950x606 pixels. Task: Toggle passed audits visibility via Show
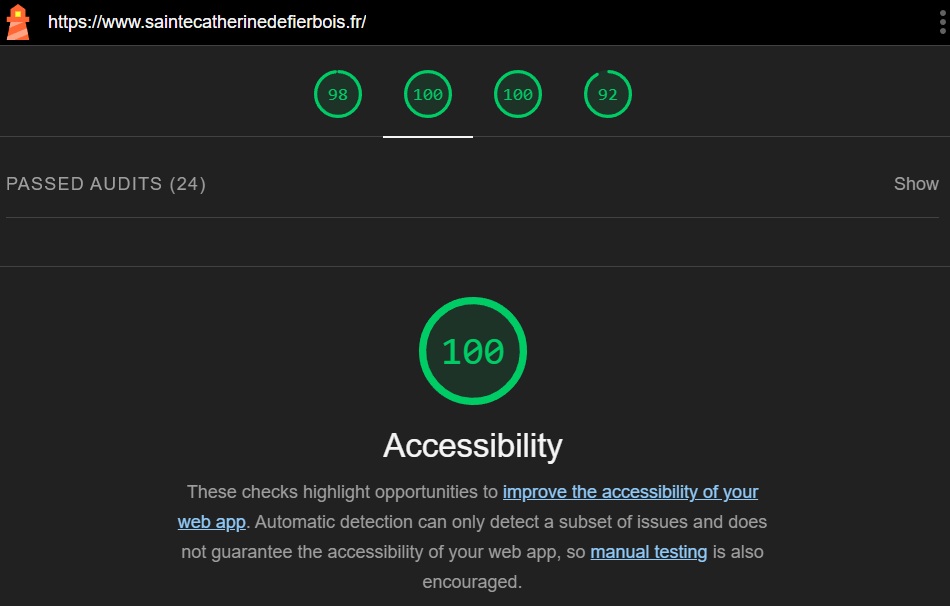pyautogui.click(x=916, y=184)
